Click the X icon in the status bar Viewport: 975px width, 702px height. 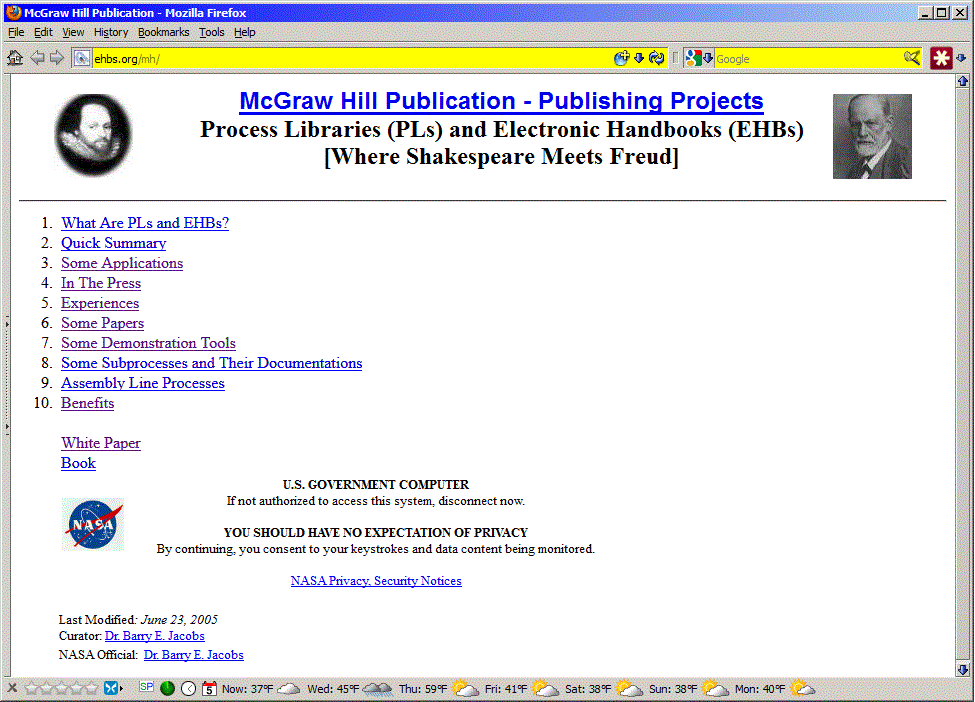pos(12,688)
